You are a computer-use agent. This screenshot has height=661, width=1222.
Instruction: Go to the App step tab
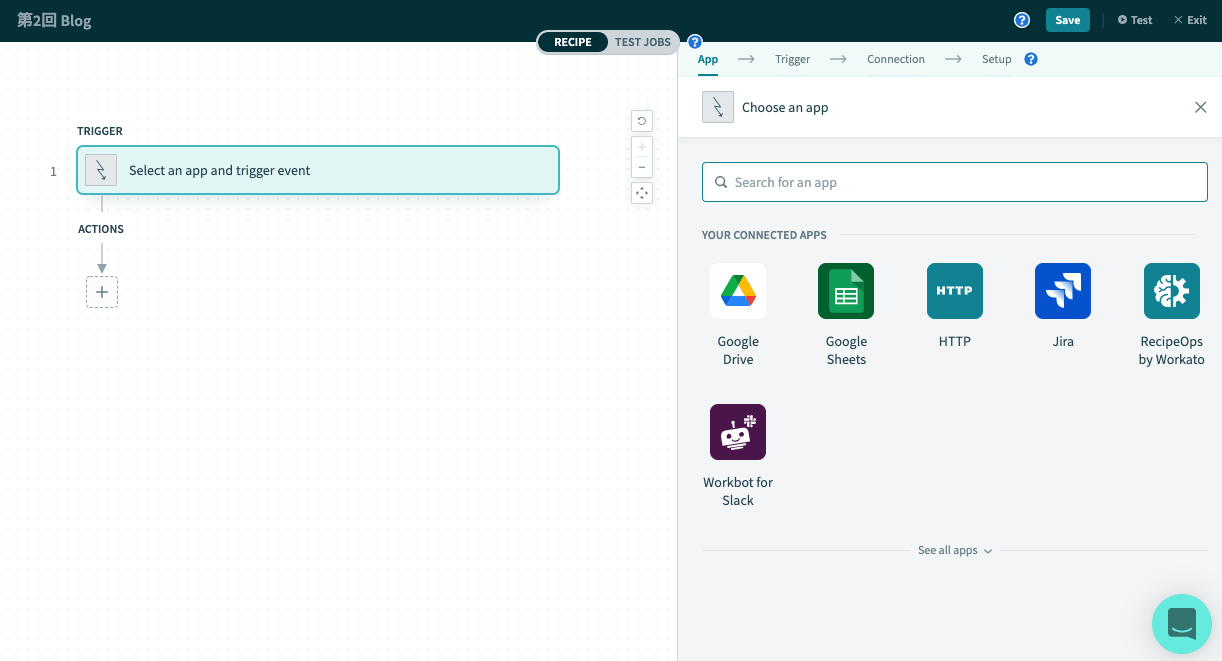pyautogui.click(x=708, y=59)
